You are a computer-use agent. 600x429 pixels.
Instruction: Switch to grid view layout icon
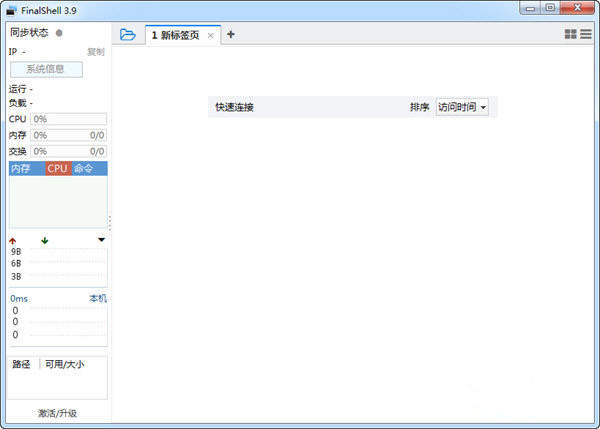click(x=571, y=34)
